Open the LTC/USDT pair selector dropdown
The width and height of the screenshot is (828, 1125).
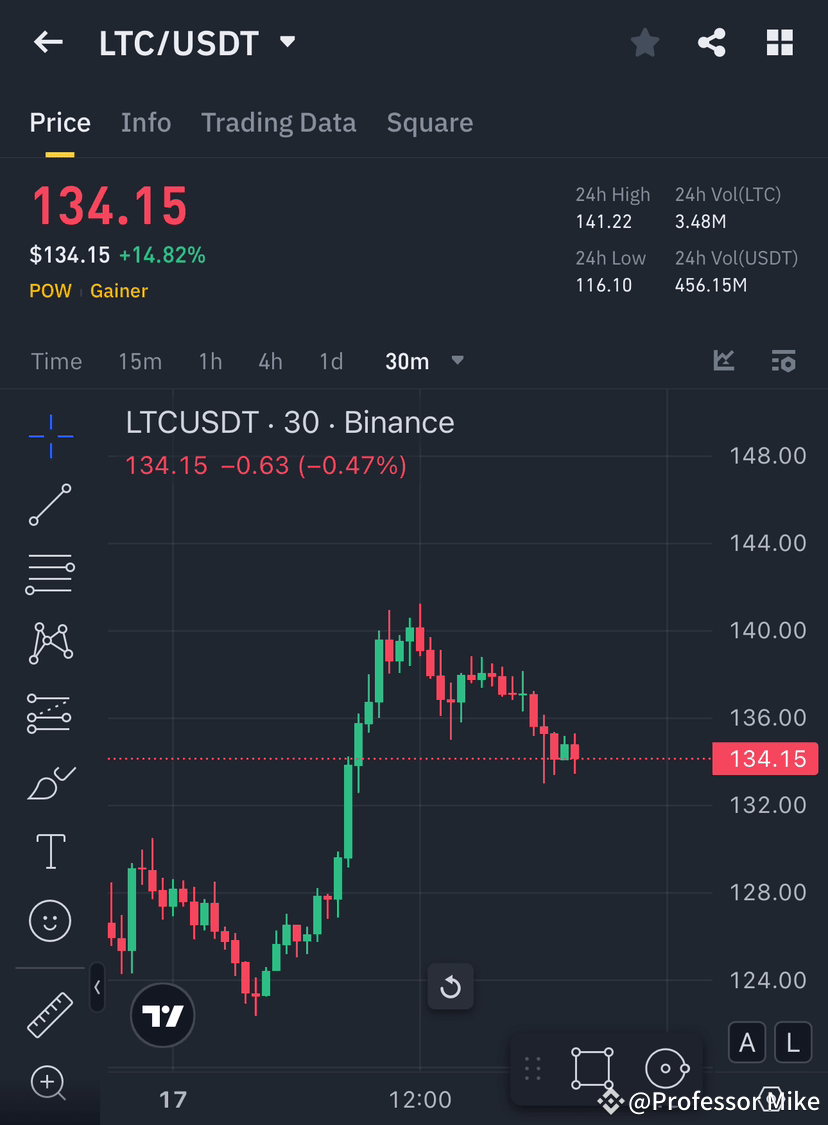(286, 42)
